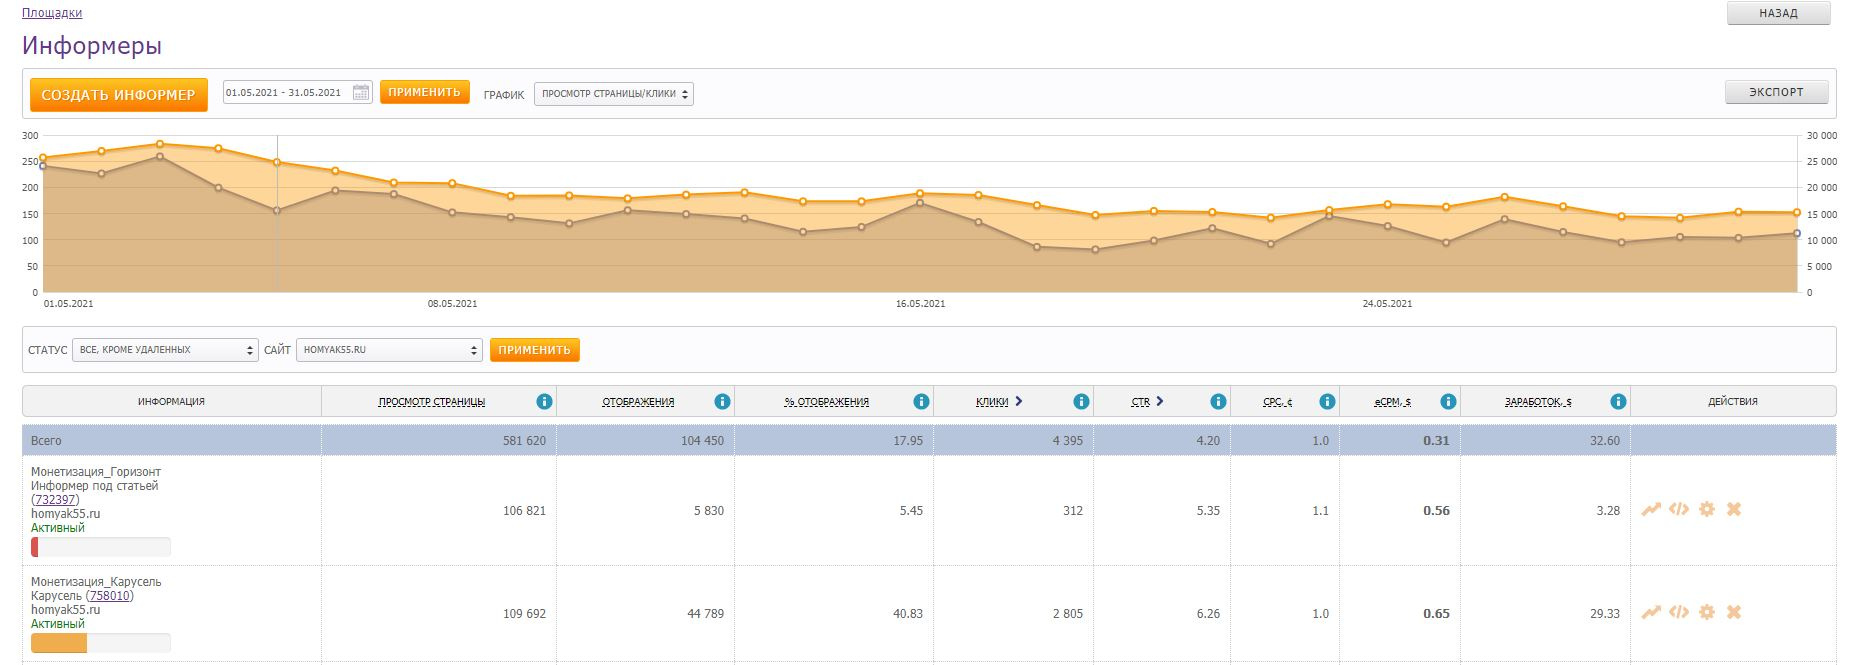Show info tooltip for eCPM column
Viewport: 1852px width, 665px height.
click(1448, 402)
